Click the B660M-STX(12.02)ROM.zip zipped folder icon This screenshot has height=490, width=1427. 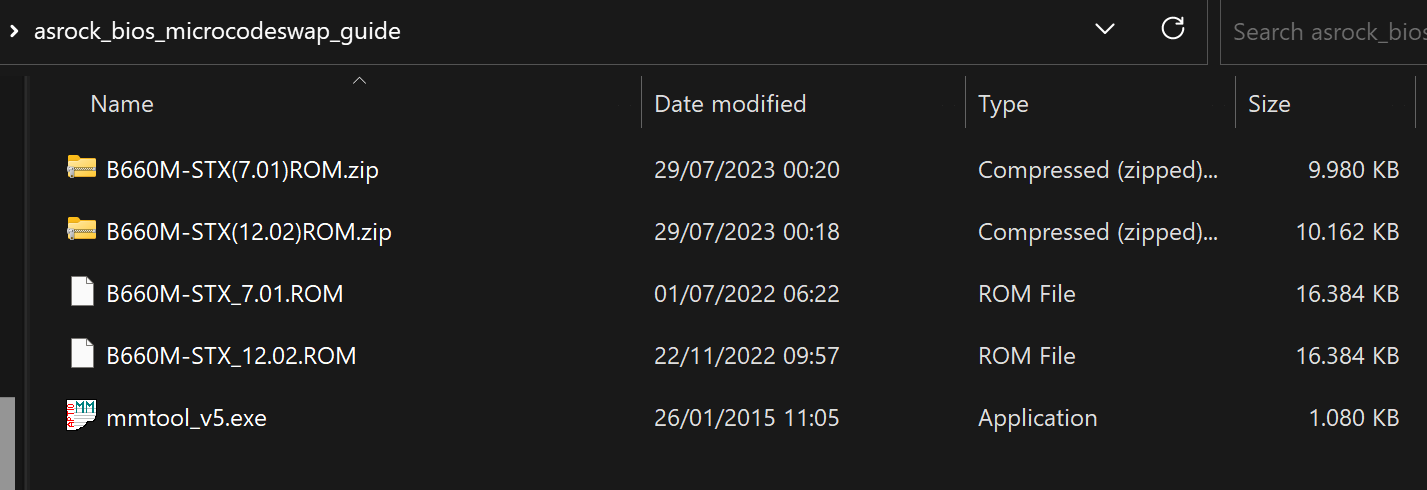tap(81, 231)
